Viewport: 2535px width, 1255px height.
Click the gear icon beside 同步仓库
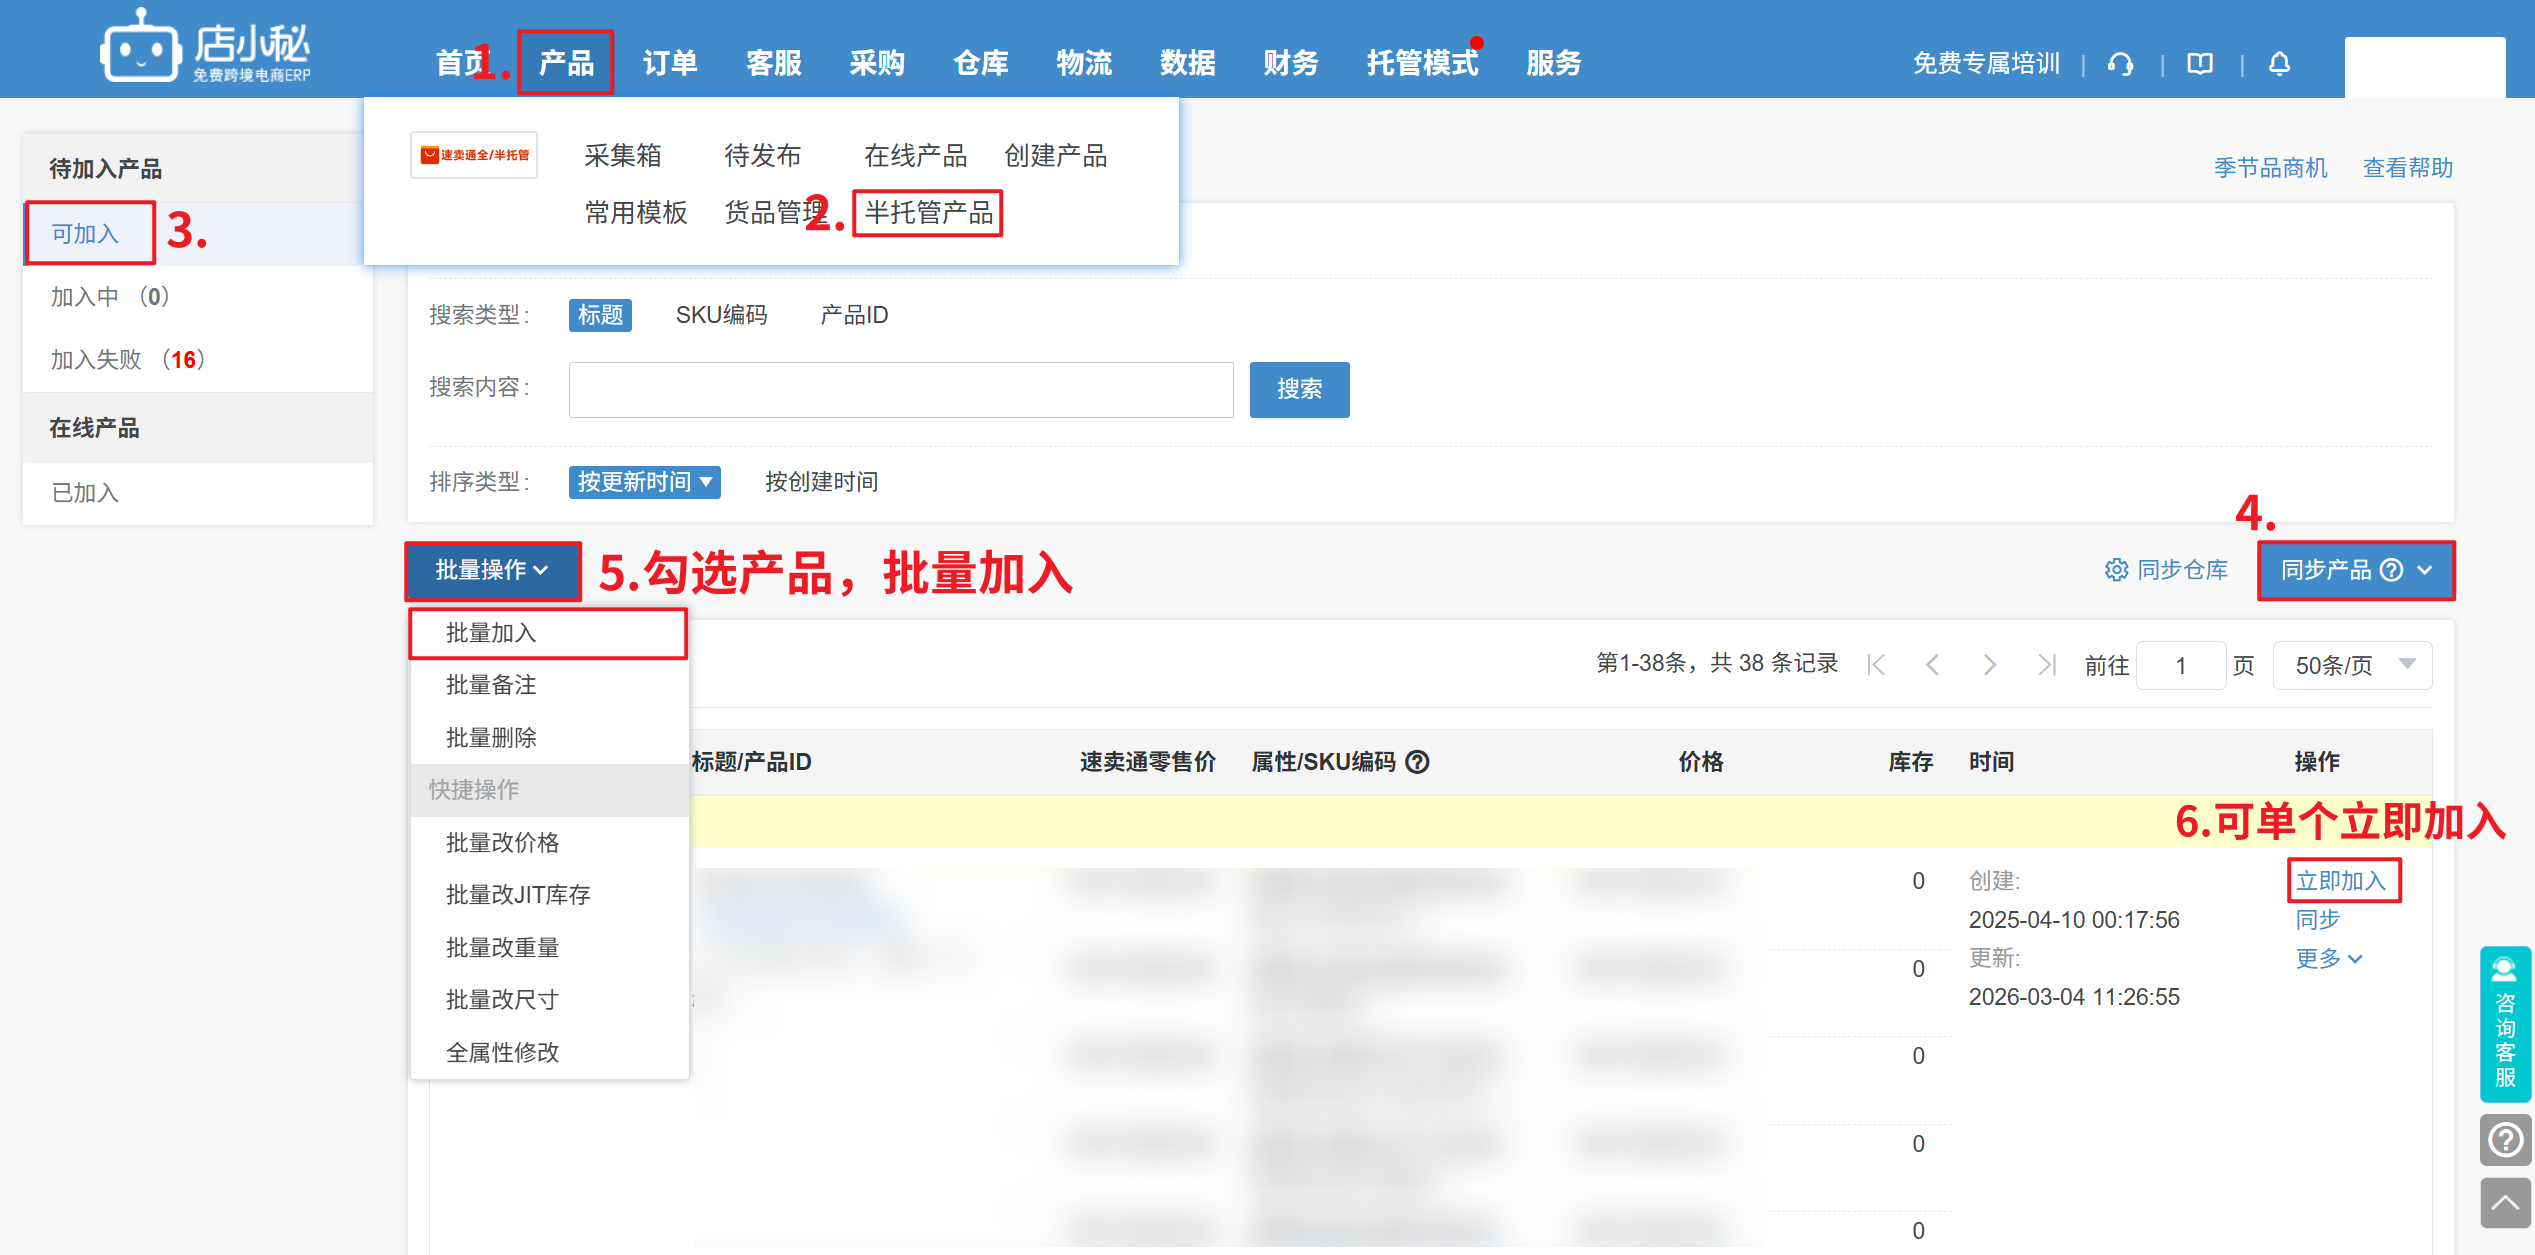(x=2116, y=570)
